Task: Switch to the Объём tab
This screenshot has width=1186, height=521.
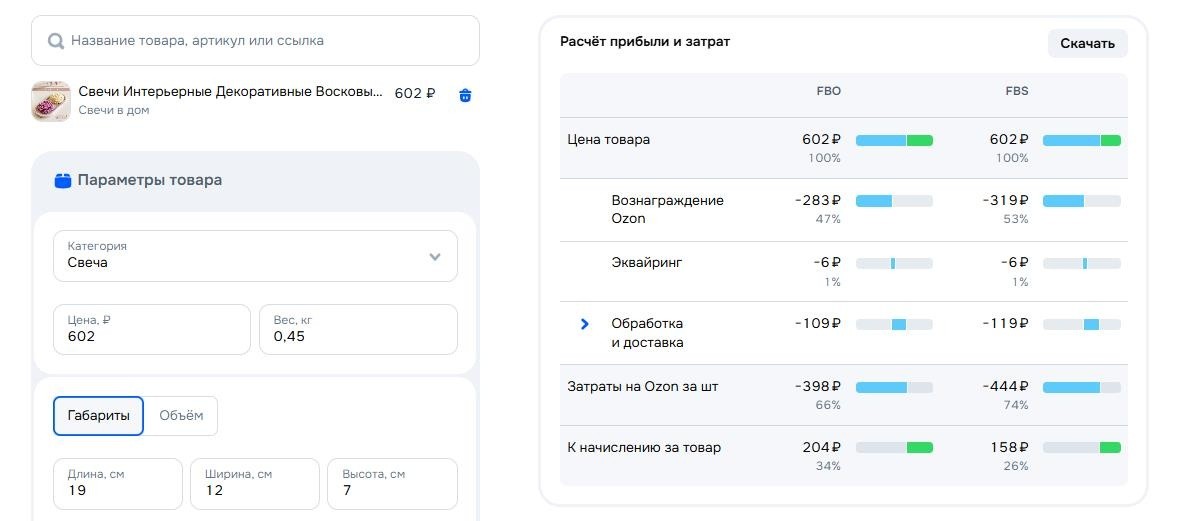Action: tap(181, 416)
